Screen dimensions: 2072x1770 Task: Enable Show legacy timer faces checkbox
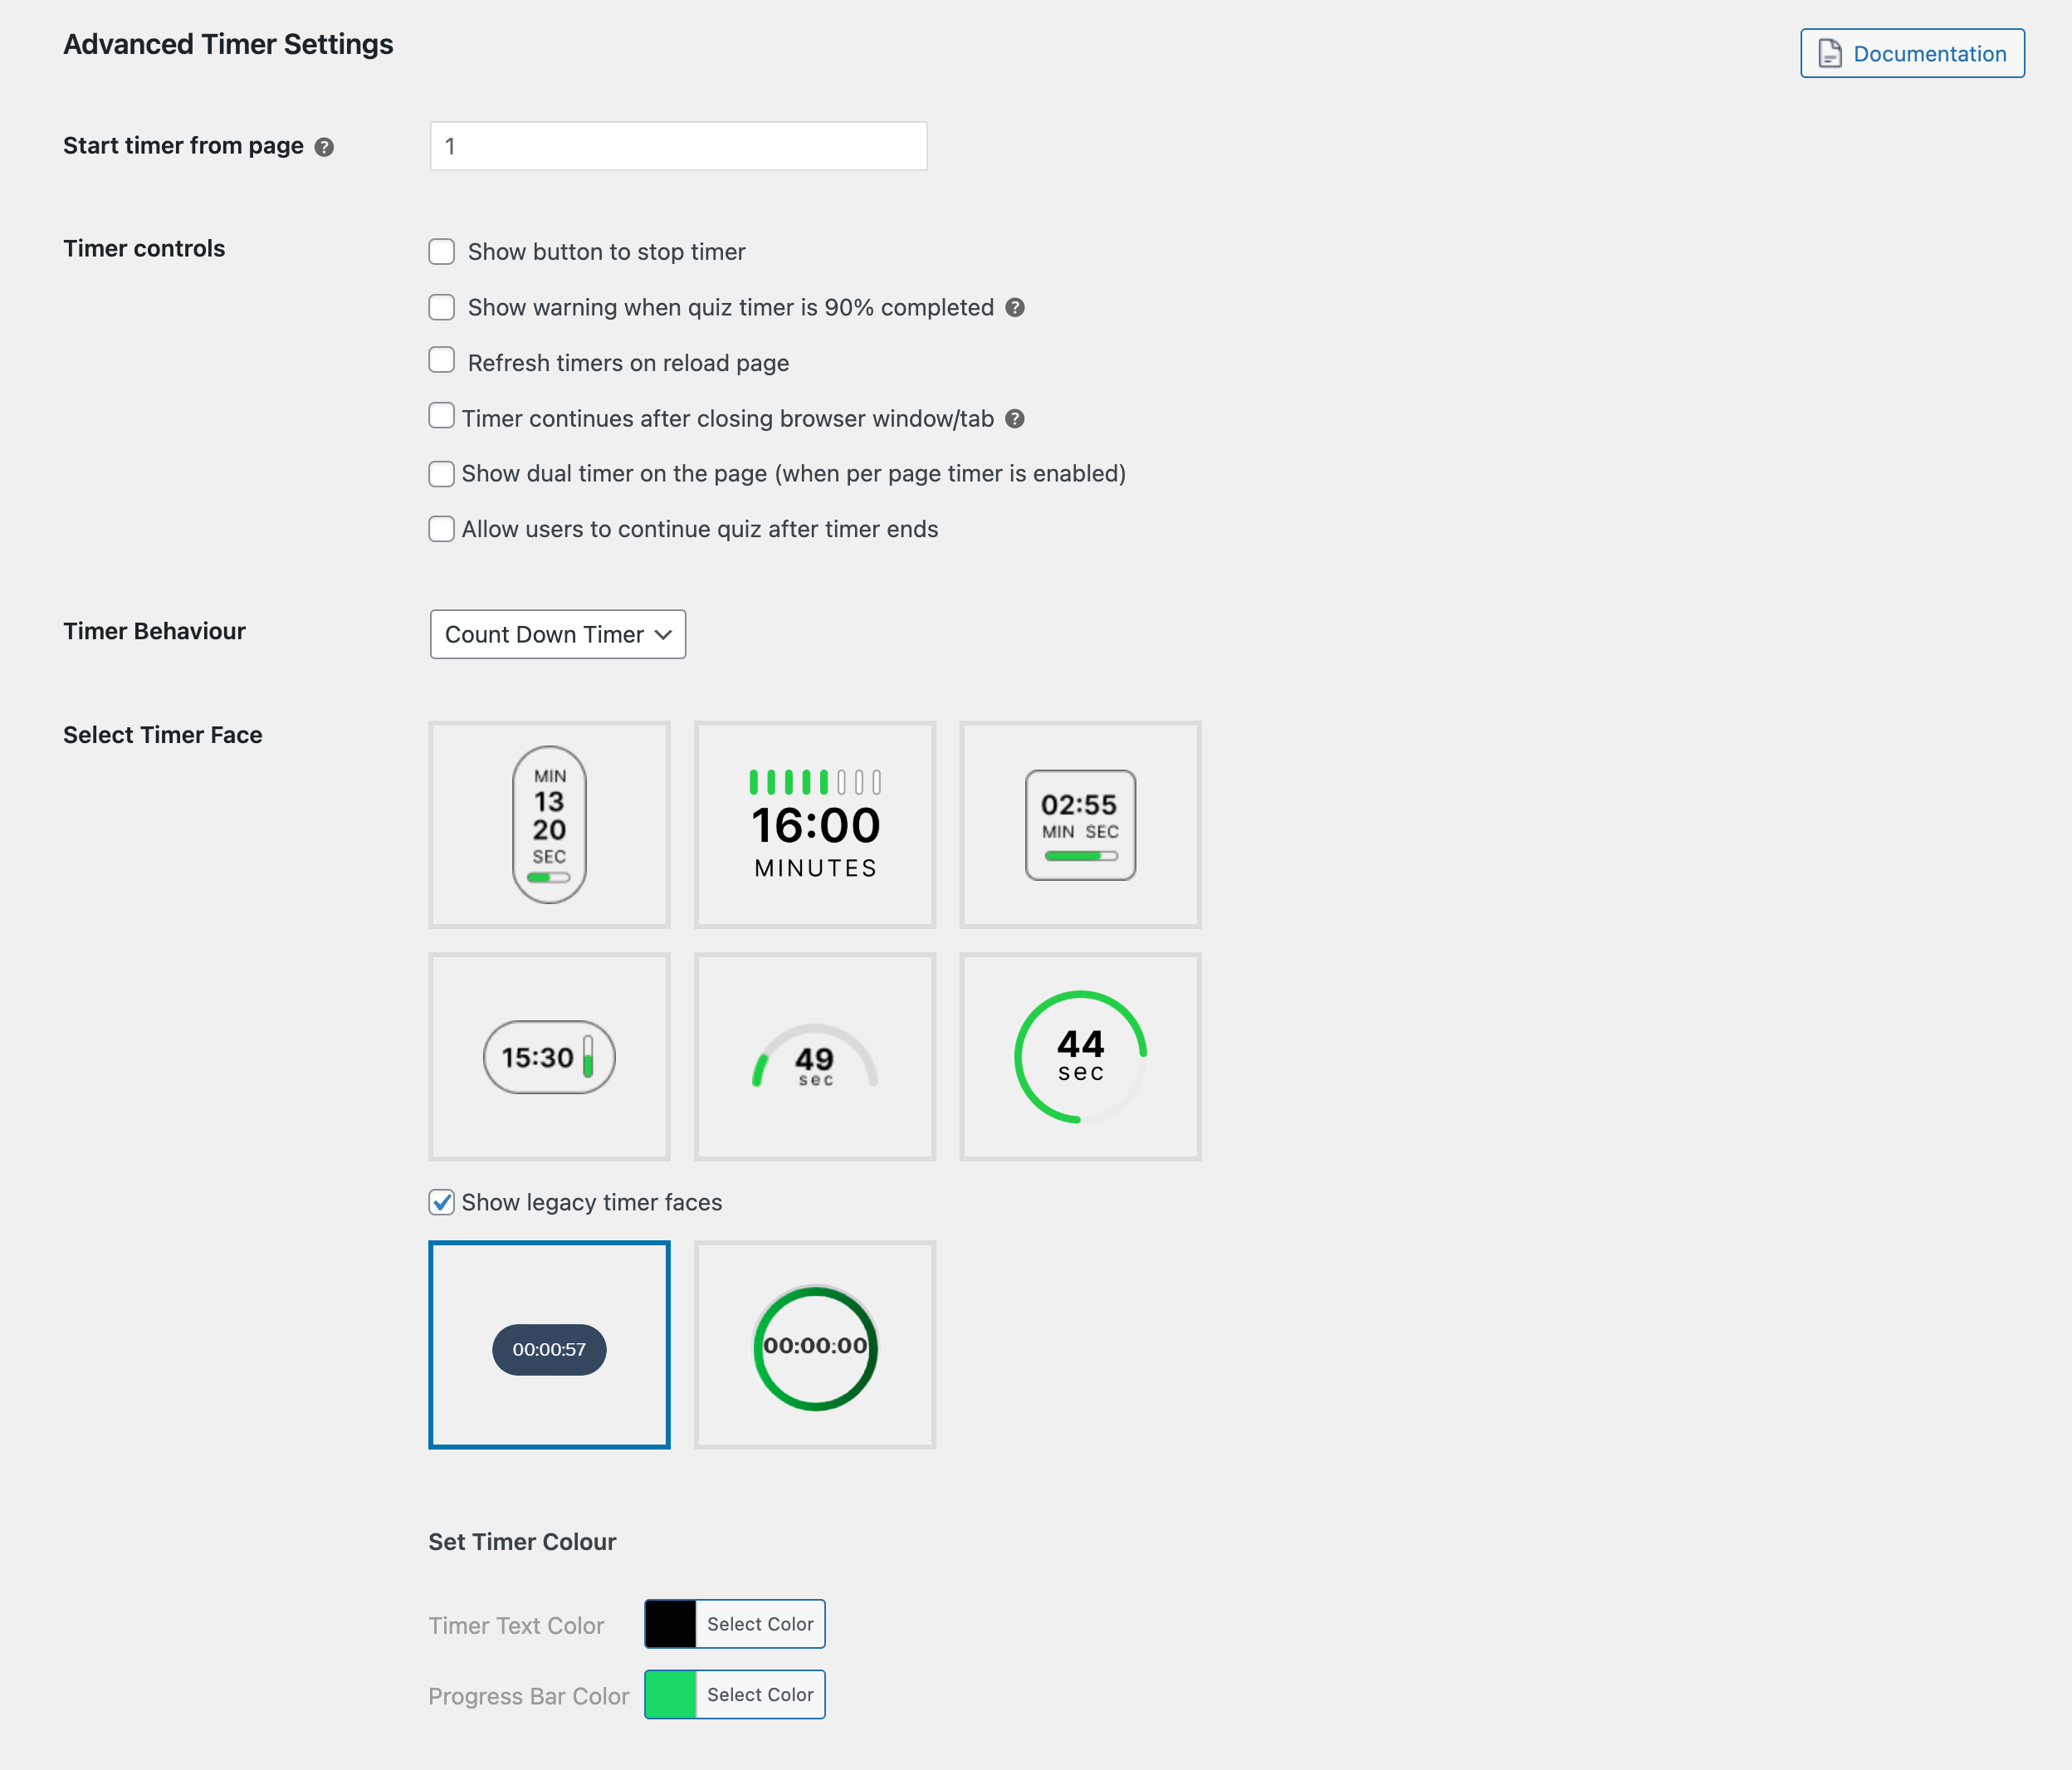pos(442,1203)
